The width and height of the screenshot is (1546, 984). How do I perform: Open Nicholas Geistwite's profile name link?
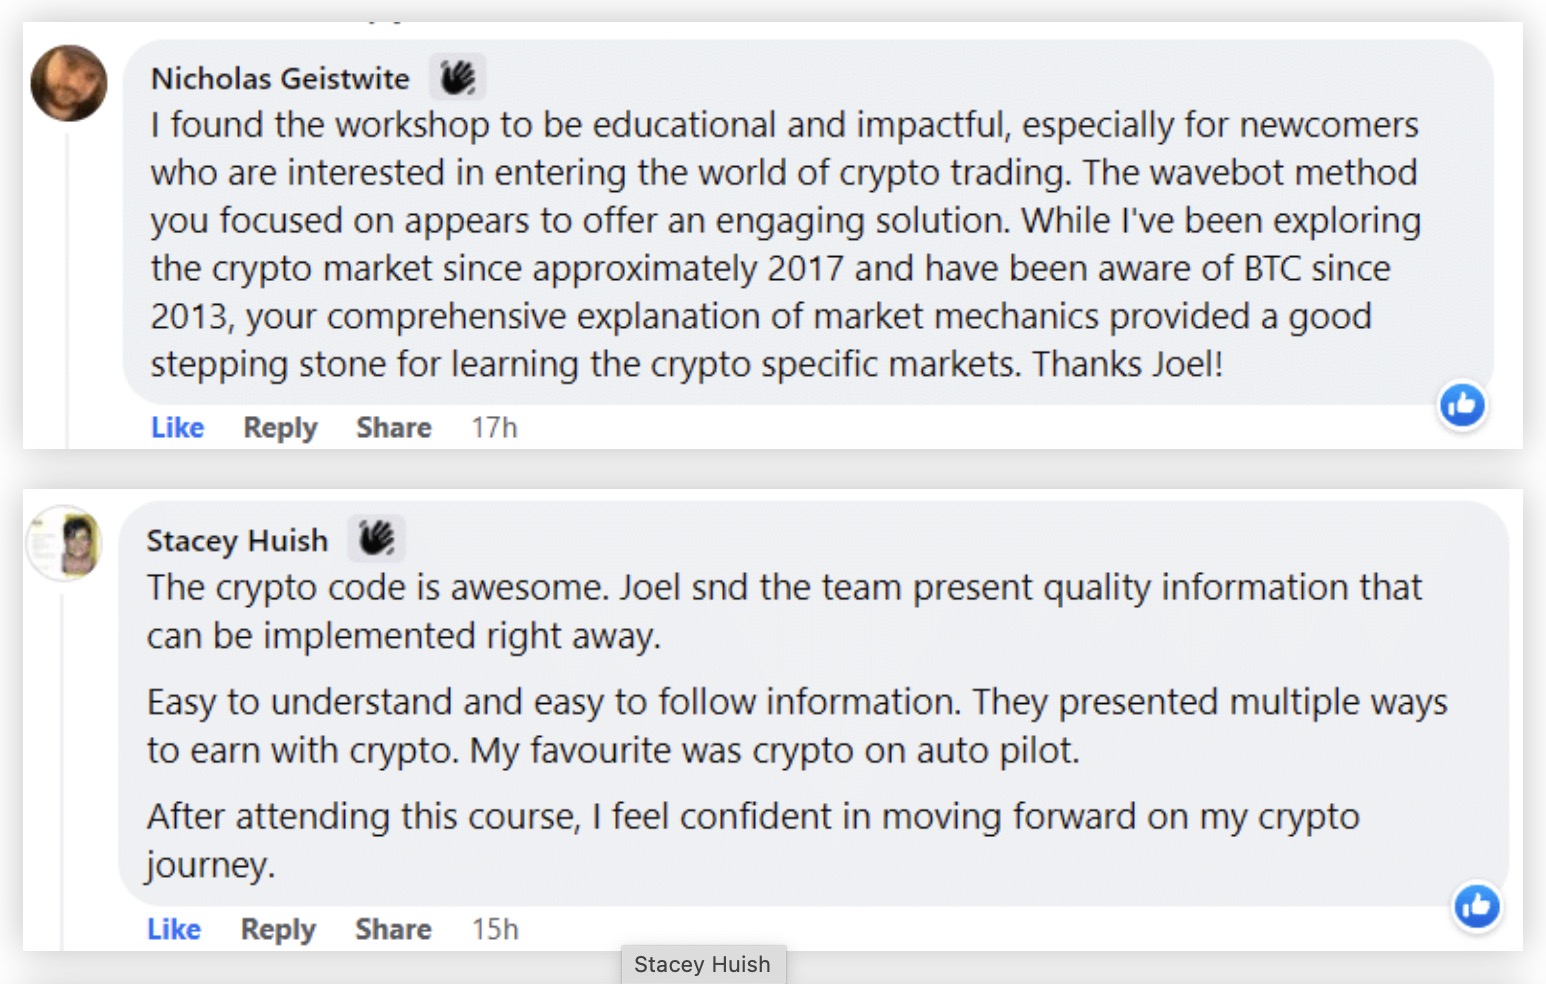(280, 78)
